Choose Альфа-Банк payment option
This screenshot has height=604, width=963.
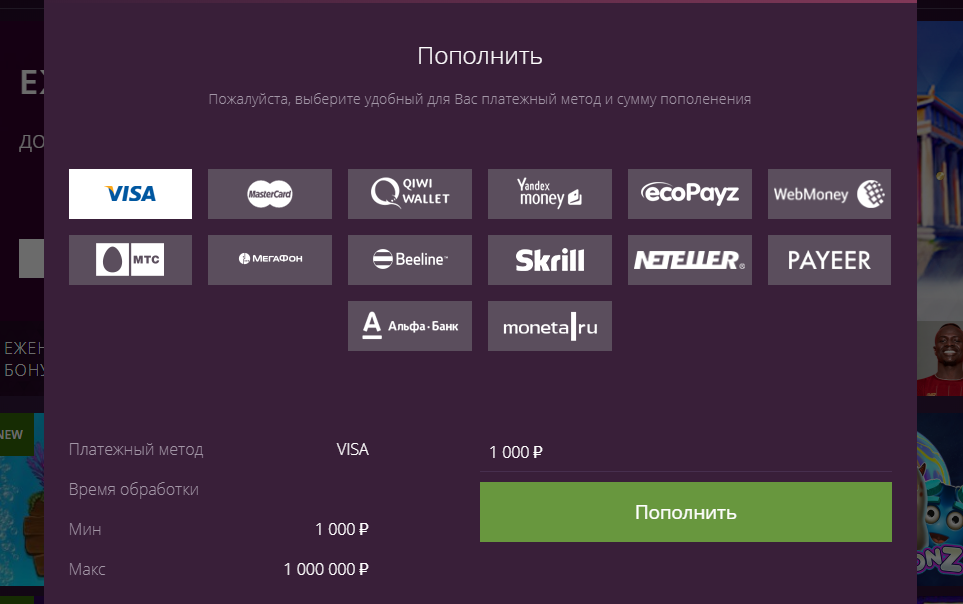410,326
